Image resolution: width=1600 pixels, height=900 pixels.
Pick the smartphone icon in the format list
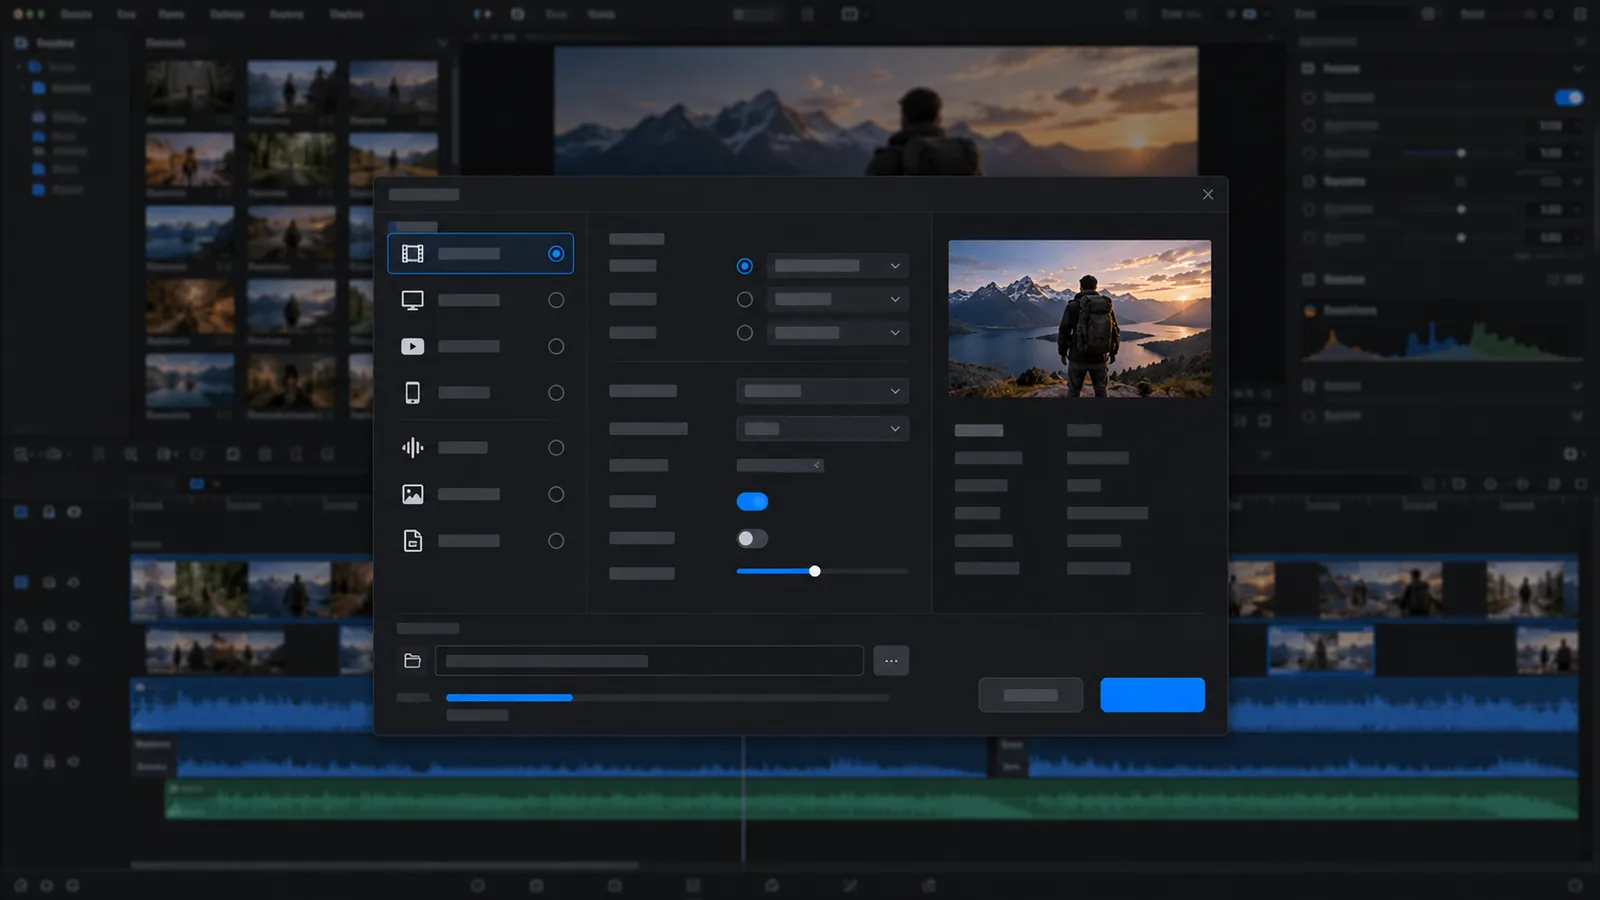click(412, 393)
